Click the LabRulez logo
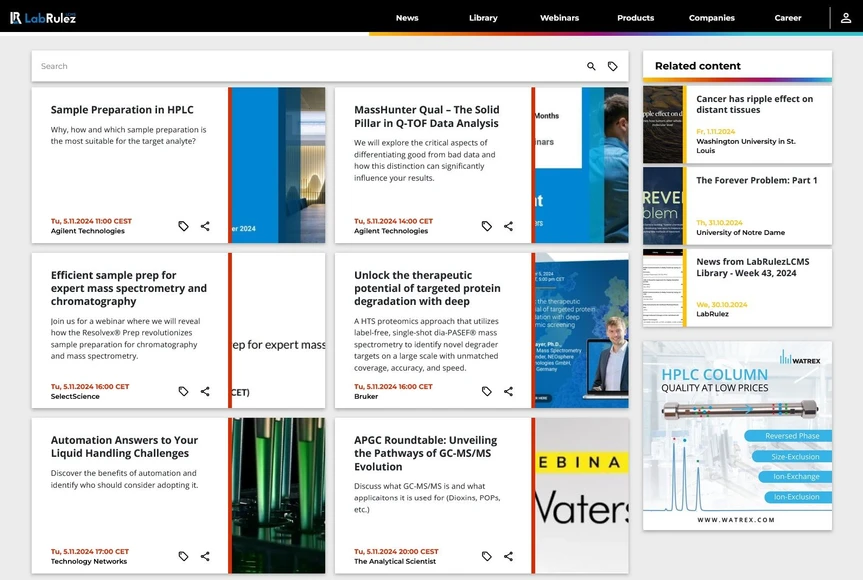The width and height of the screenshot is (863, 580). point(43,18)
